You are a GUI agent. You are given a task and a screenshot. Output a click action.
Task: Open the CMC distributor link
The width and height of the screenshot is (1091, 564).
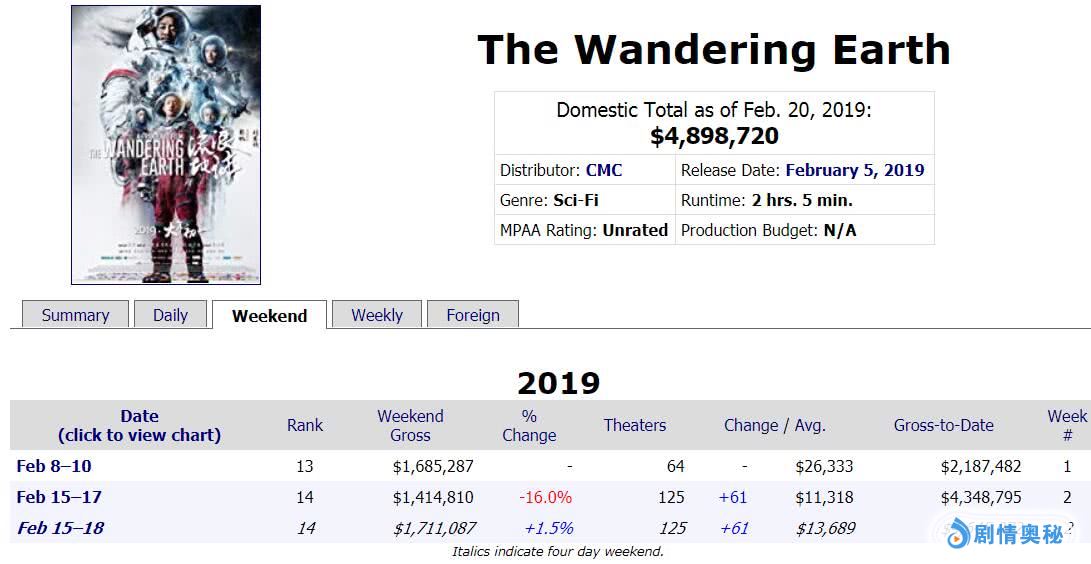[x=604, y=170]
